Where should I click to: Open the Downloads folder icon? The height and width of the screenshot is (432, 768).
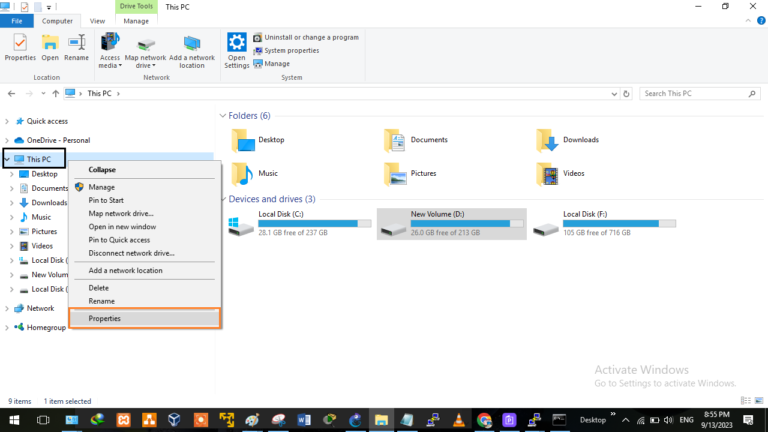[546, 140]
